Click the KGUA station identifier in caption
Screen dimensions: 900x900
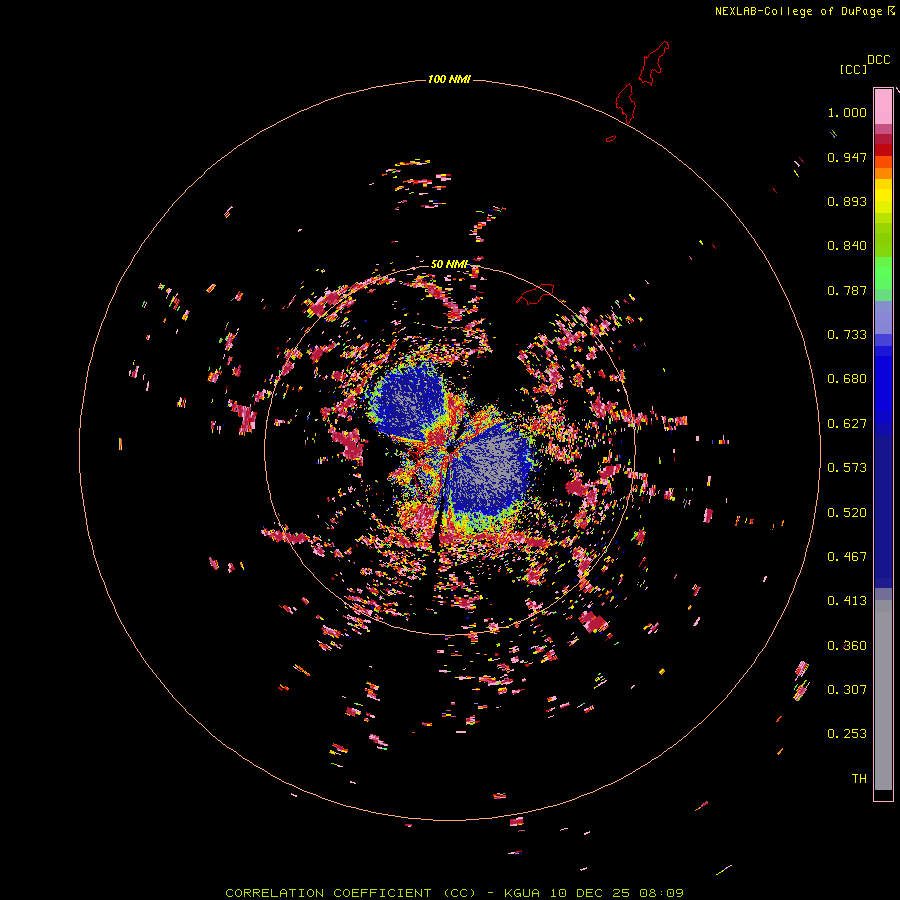[523, 893]
